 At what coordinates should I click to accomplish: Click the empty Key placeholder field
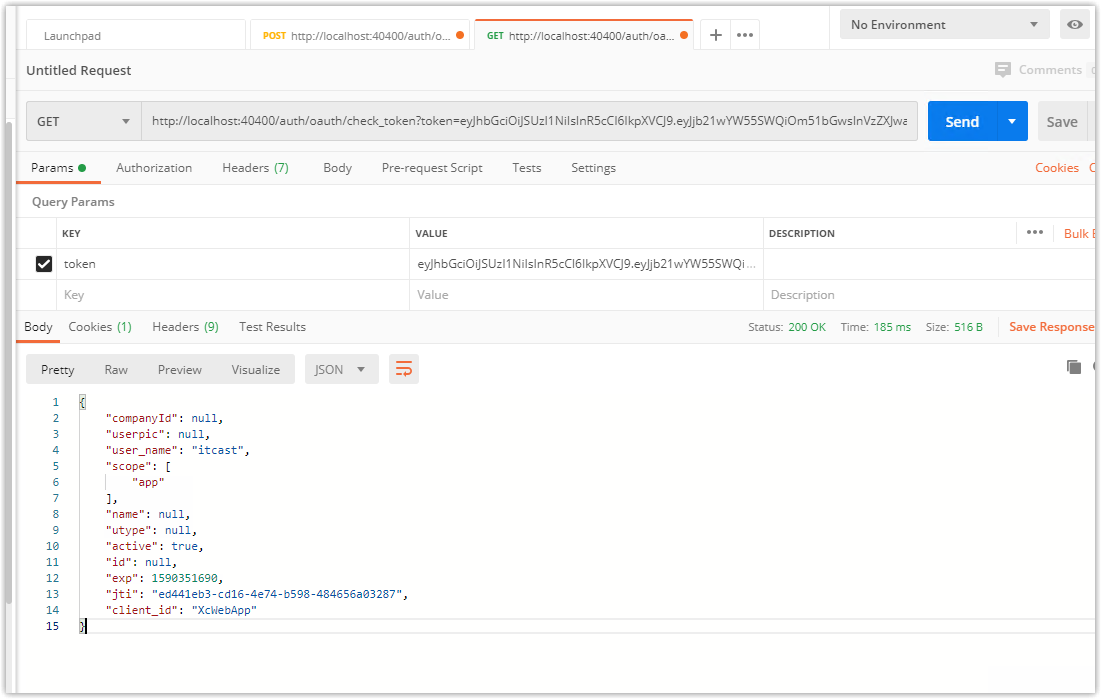tap(233, 295)
